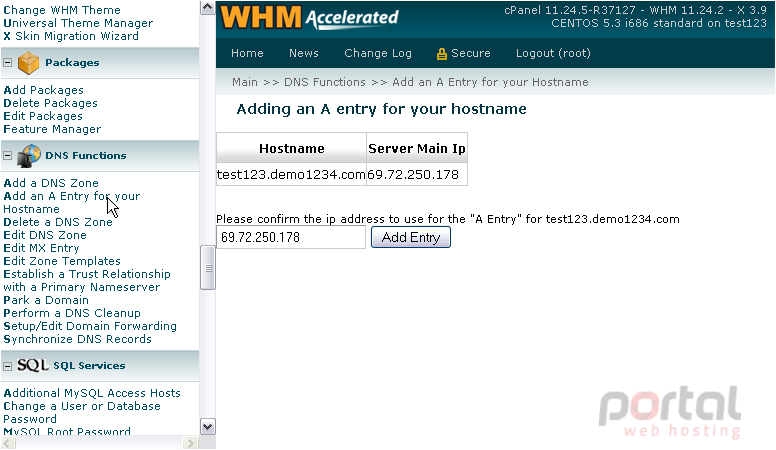Viewport: 776px width, 450px height.
Task: Go to Main in breadcrumb
Action: pos(245,82)
